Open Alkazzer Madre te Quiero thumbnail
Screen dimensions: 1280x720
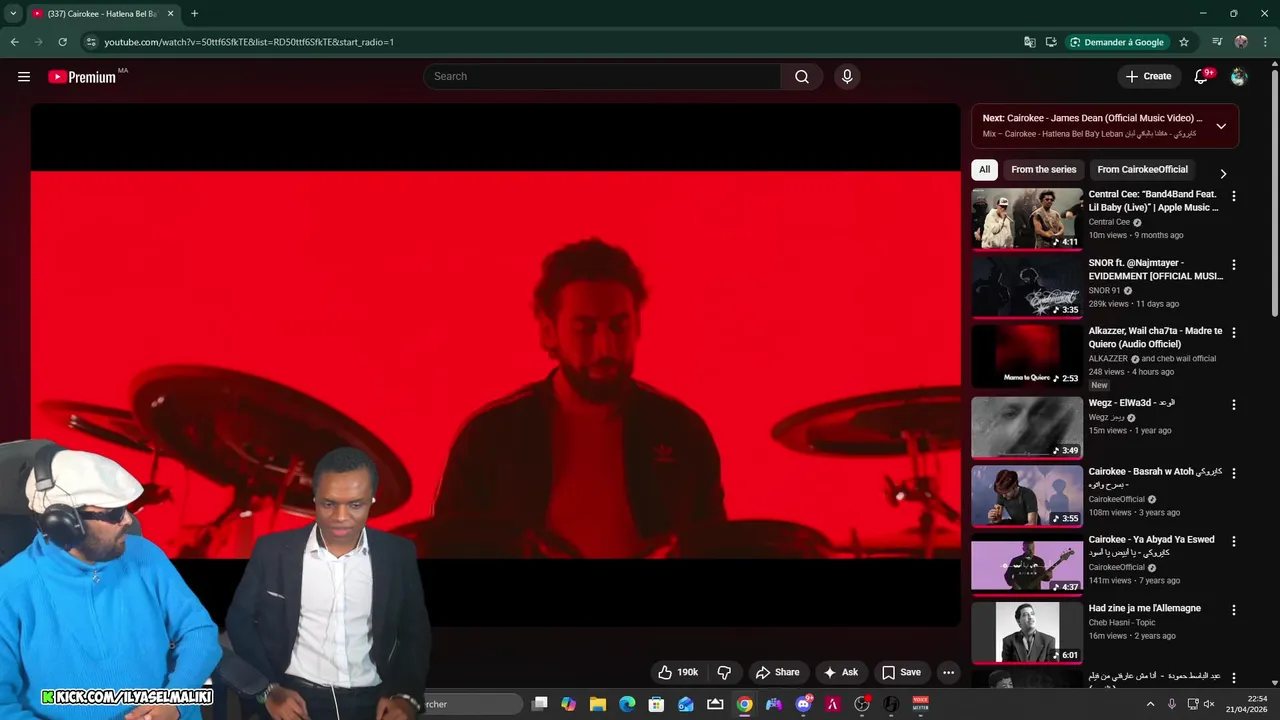pos(1027,355)
